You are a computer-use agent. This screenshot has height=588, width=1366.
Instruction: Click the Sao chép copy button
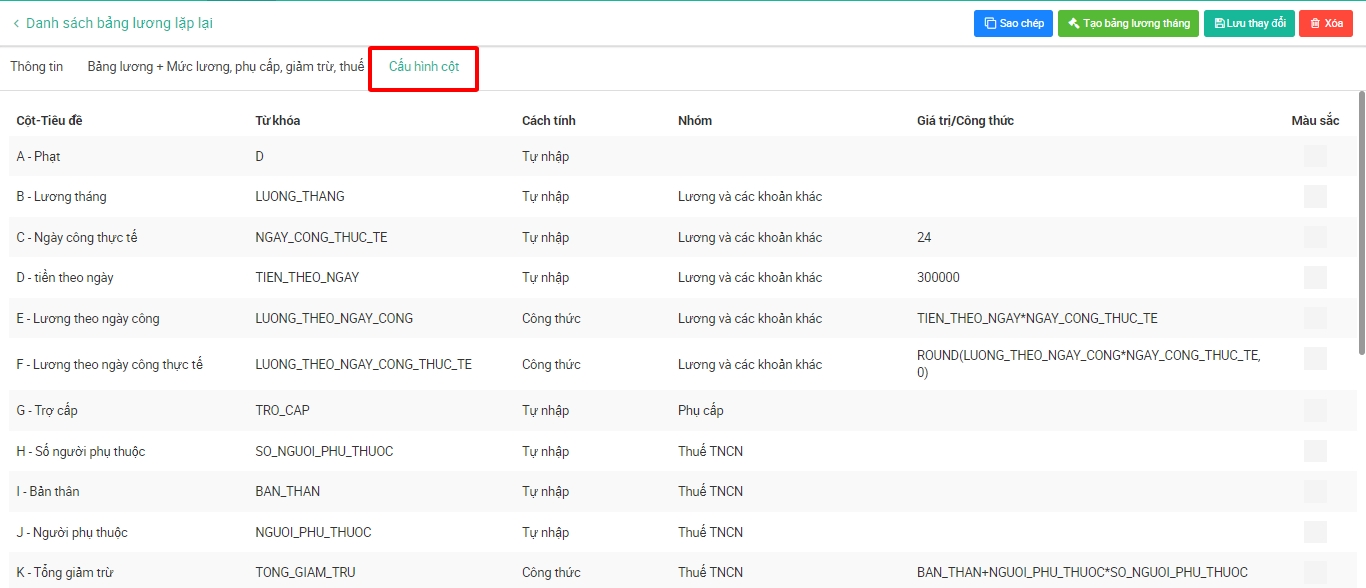(x=1013, y=23)
